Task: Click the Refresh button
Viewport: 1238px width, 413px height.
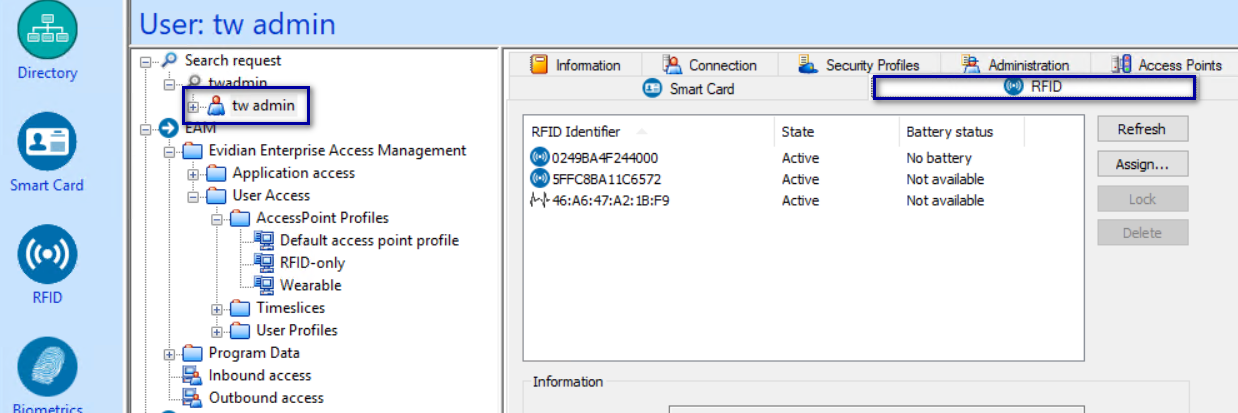Action: click(1142, 129)
